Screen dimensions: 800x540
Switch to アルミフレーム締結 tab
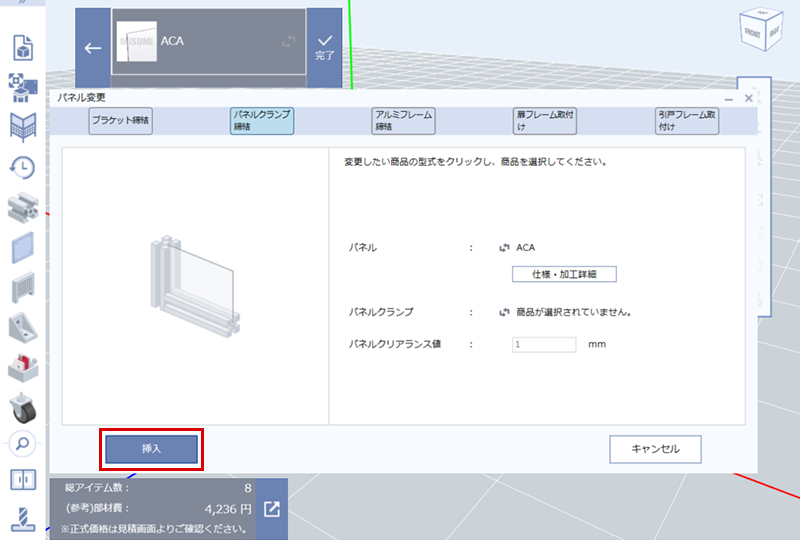click(403, 121)
